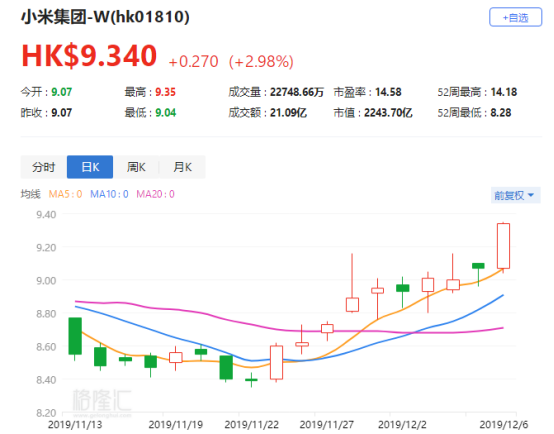Open the 月K monthly chart tab
Image resolution: width=554 pixels, height=434 pixels.
(x=182, y=167)
